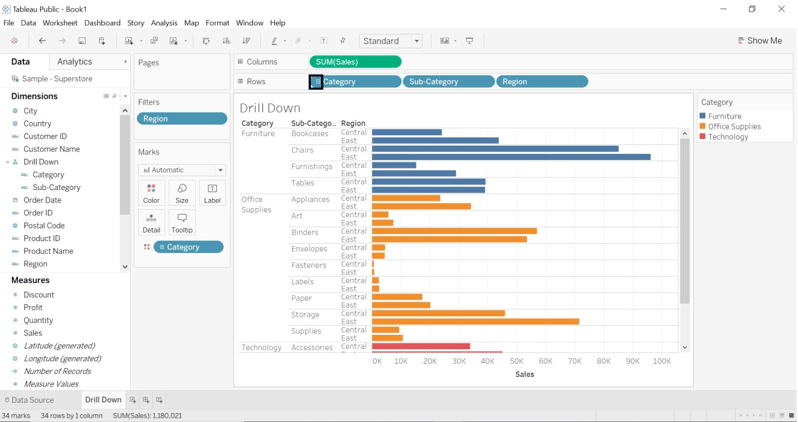Image resolution: width=798 pixels, height=422 pixels.
Task: Select Sample - Superstore data source
Action: [x=52, y=79]
